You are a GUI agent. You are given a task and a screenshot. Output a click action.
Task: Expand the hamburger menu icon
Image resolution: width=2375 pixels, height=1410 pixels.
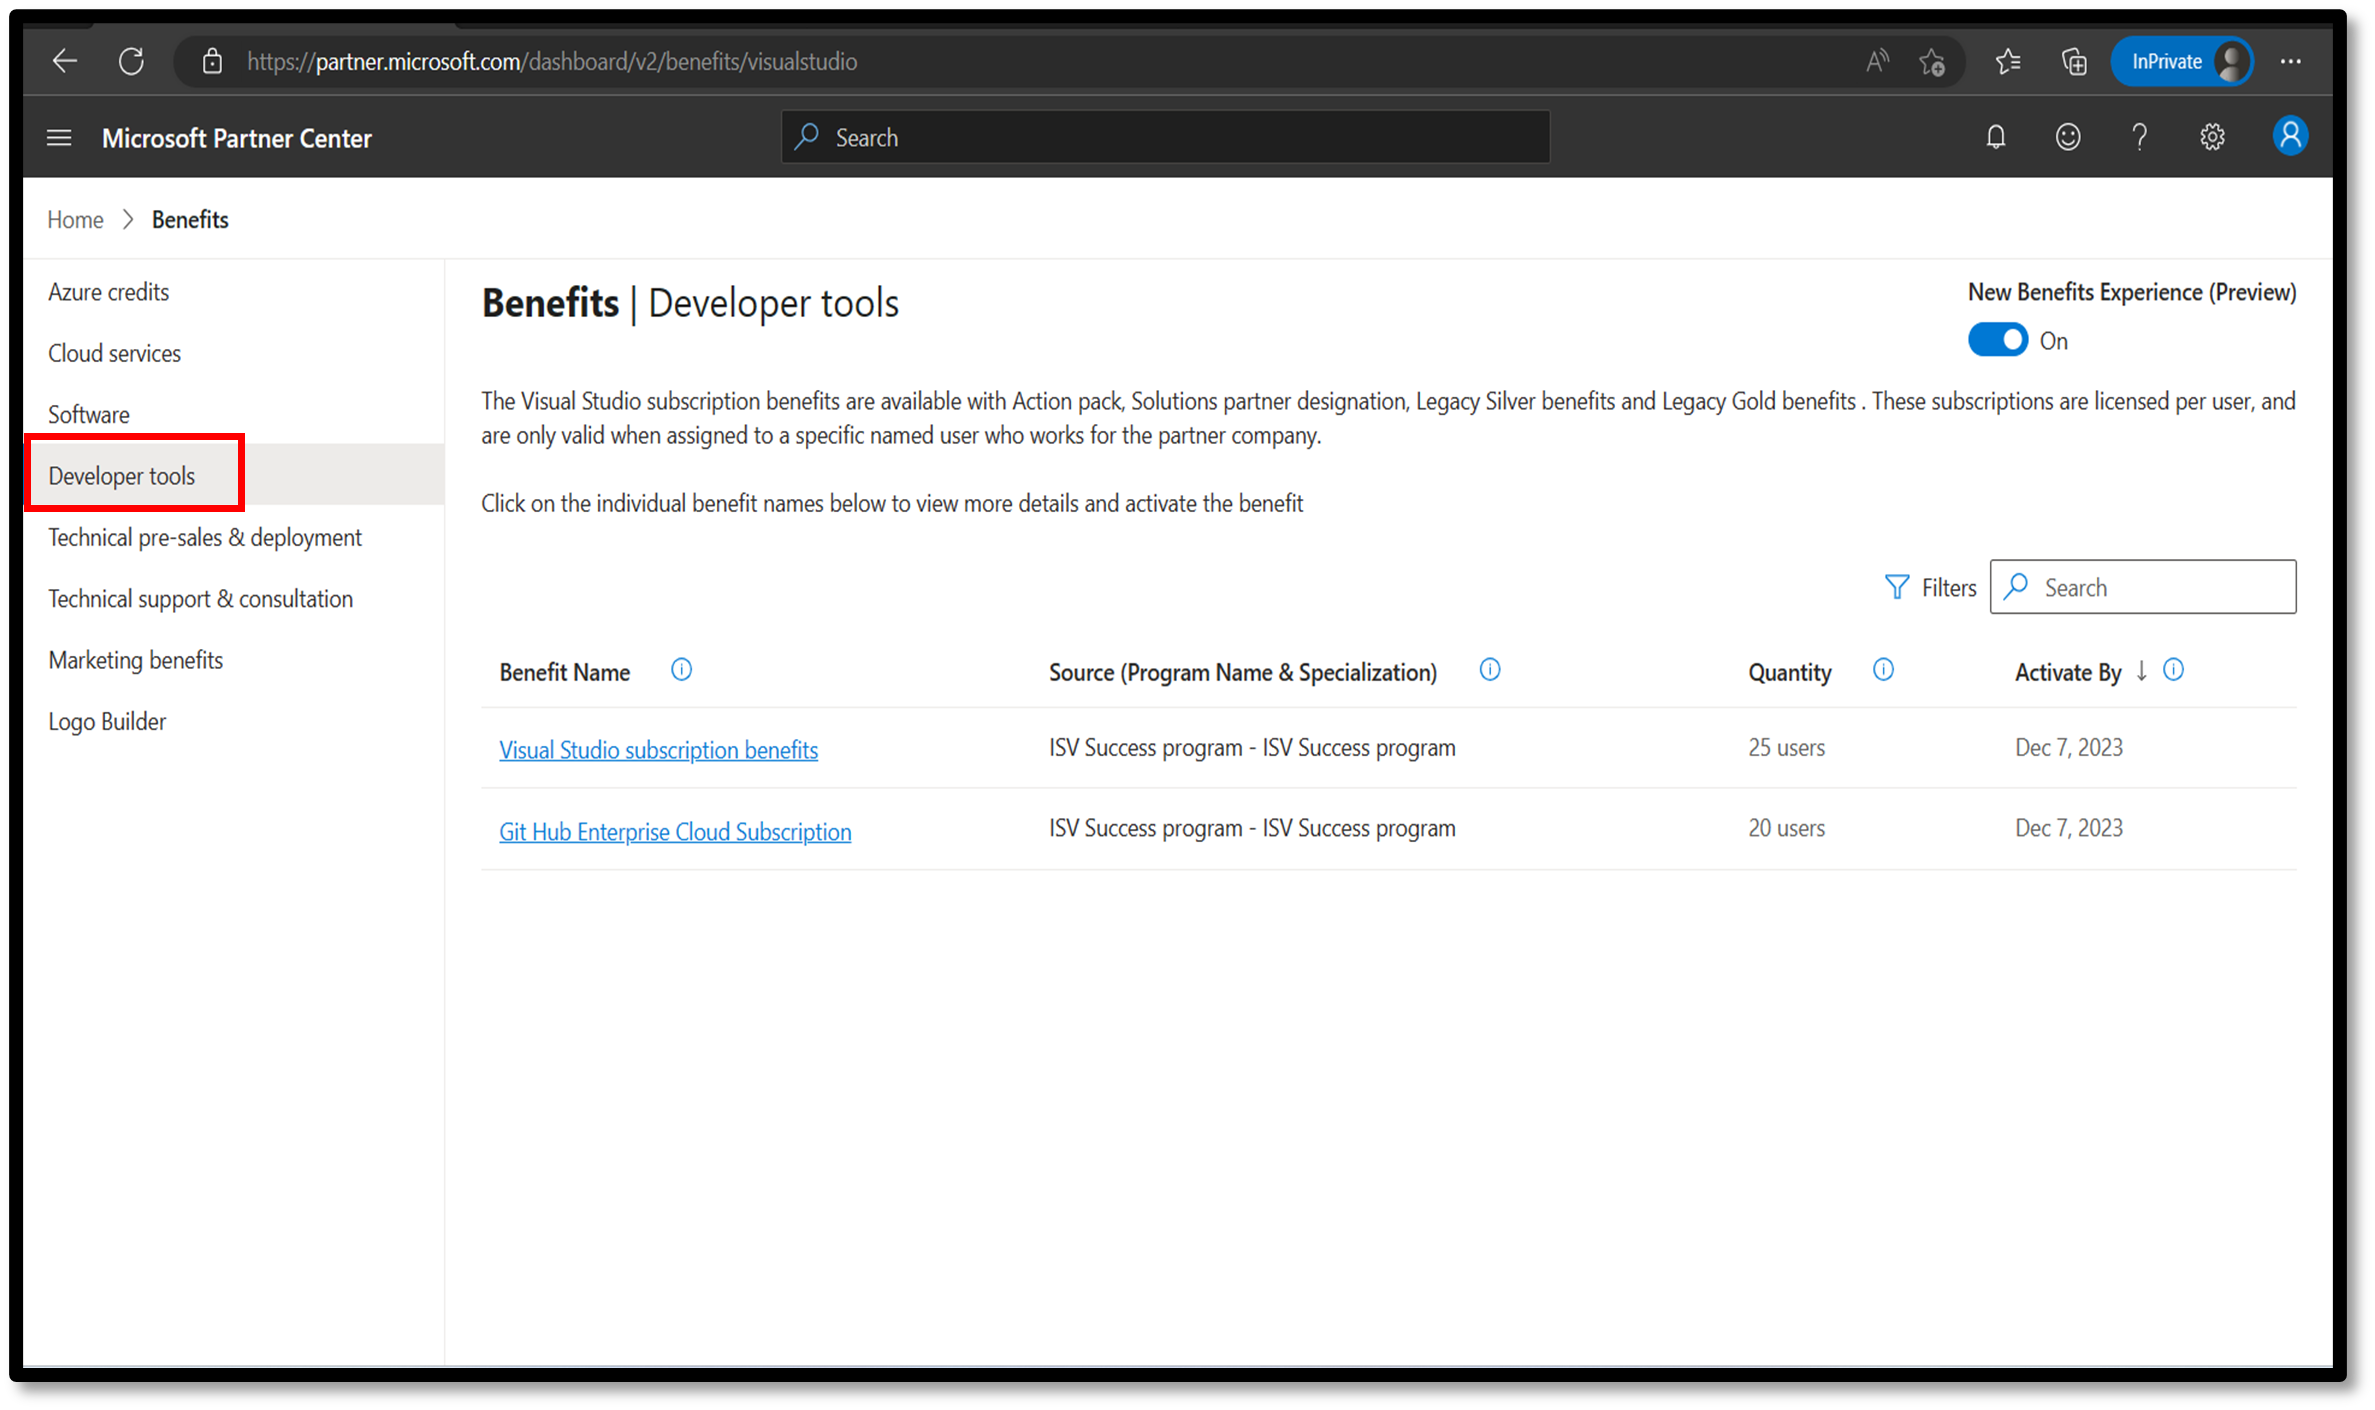57,138
